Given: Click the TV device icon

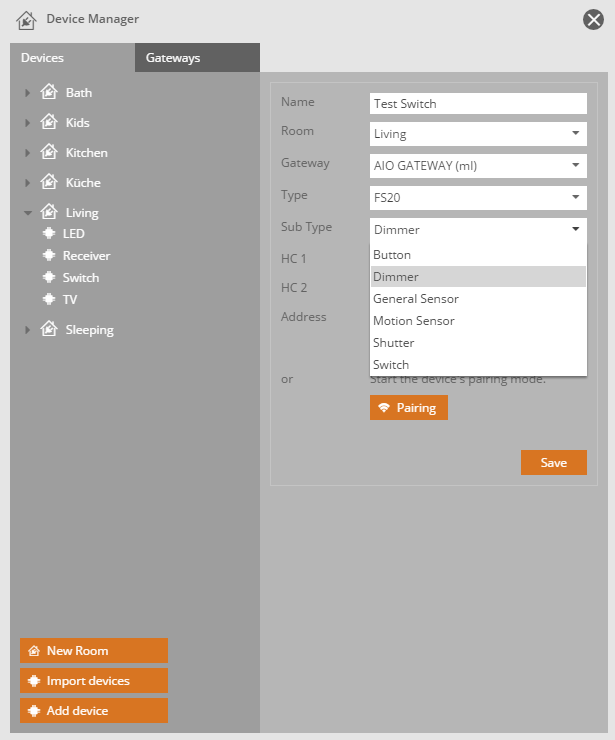Looking at the screenshot, I should coord(49,299).
